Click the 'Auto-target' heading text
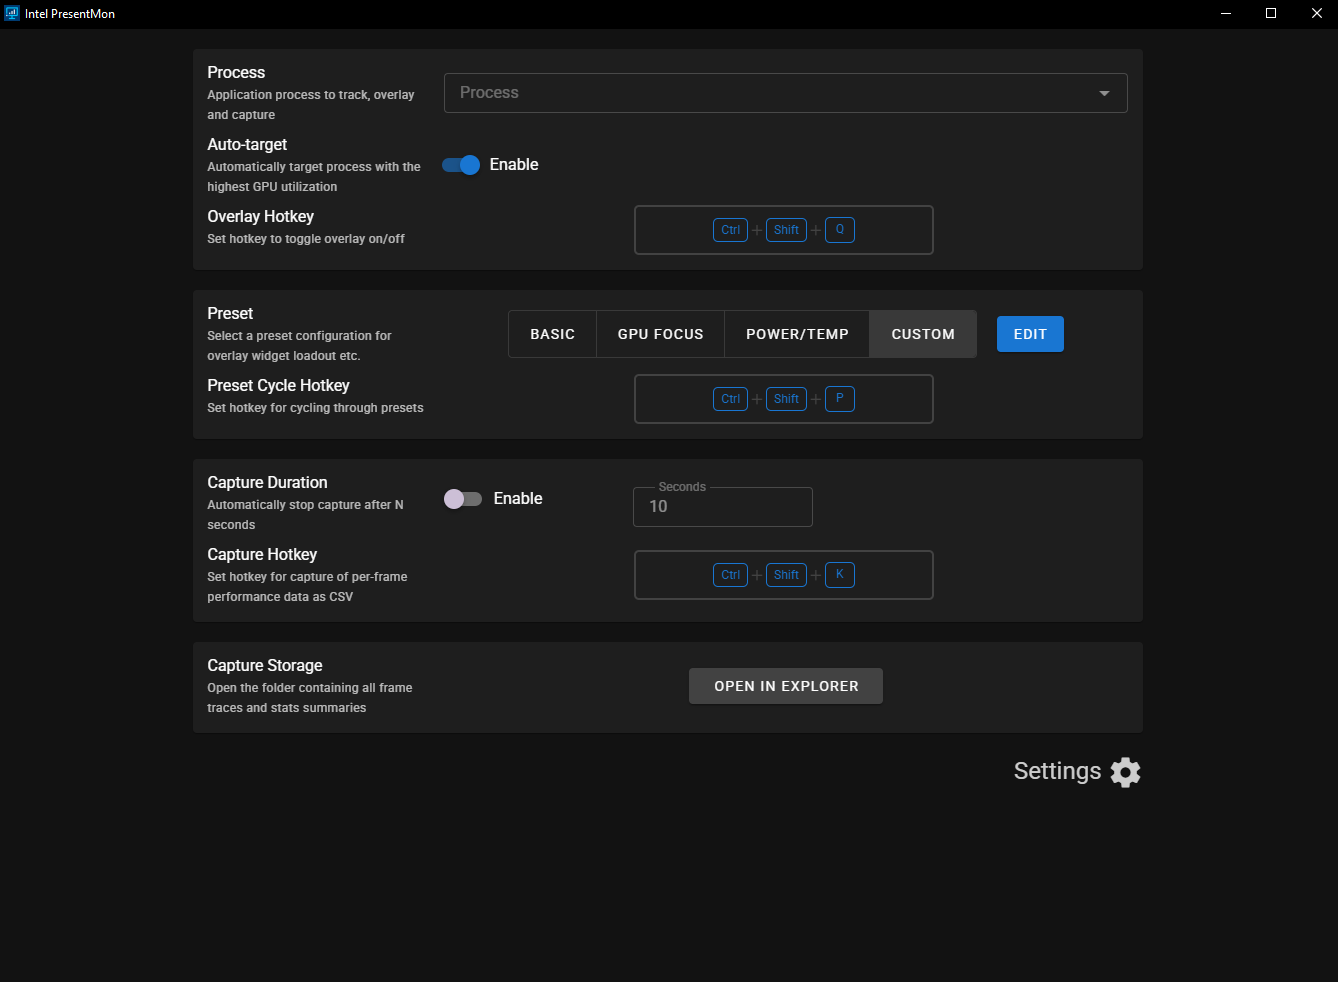Image resolution: width=1338 pixels, height=982 pixels. pos(247,145)
